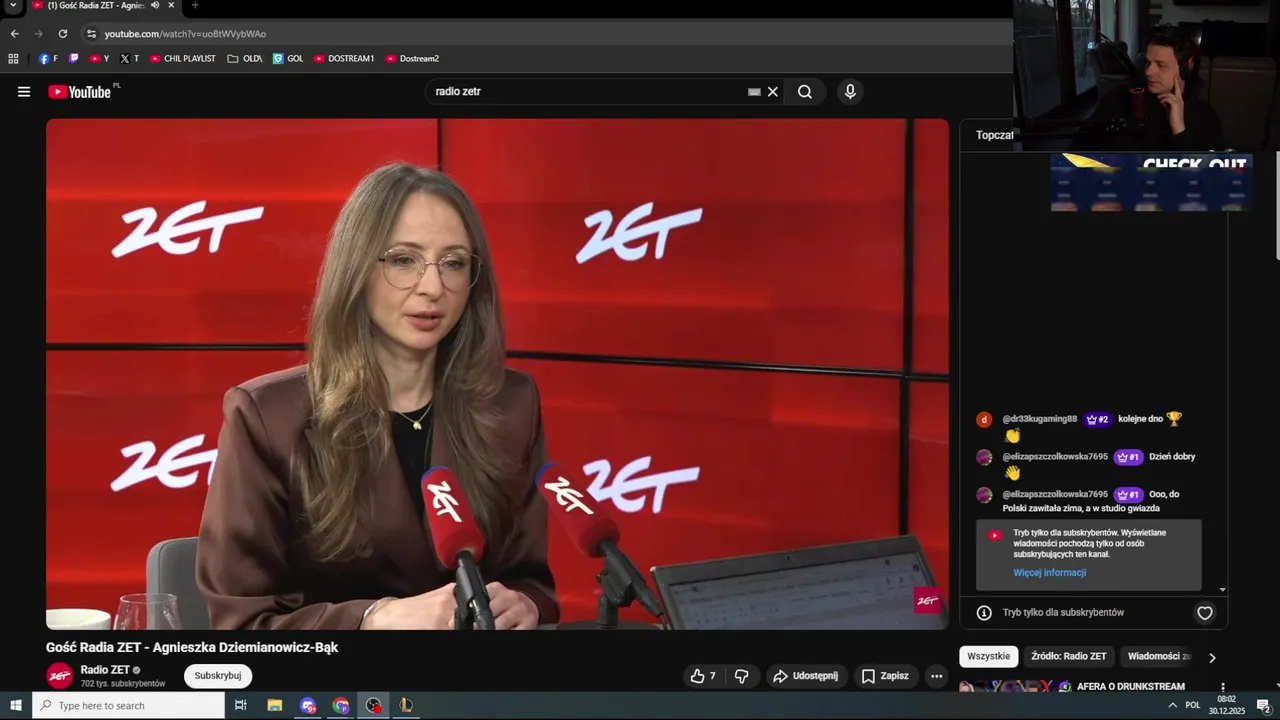Click the Radio ZET video player
This screenshot has height=720, width=1280.
[497, 374]
